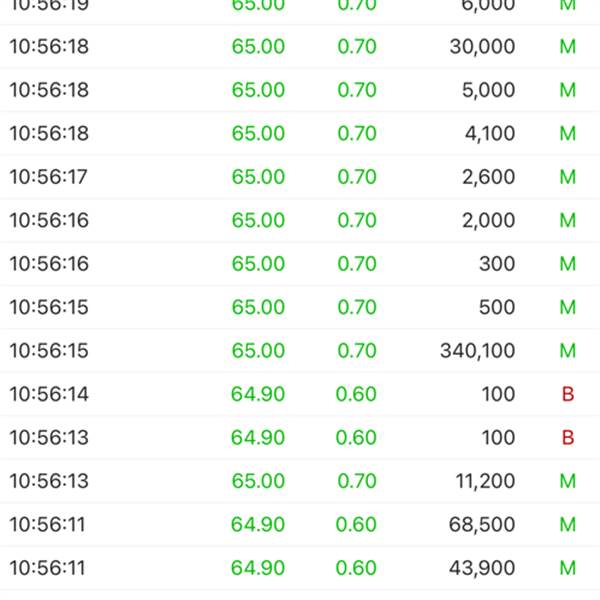Viewport: 600px width, 600px height.
Task: Tap the trade row with 300 volume
Action: [300, 264]
